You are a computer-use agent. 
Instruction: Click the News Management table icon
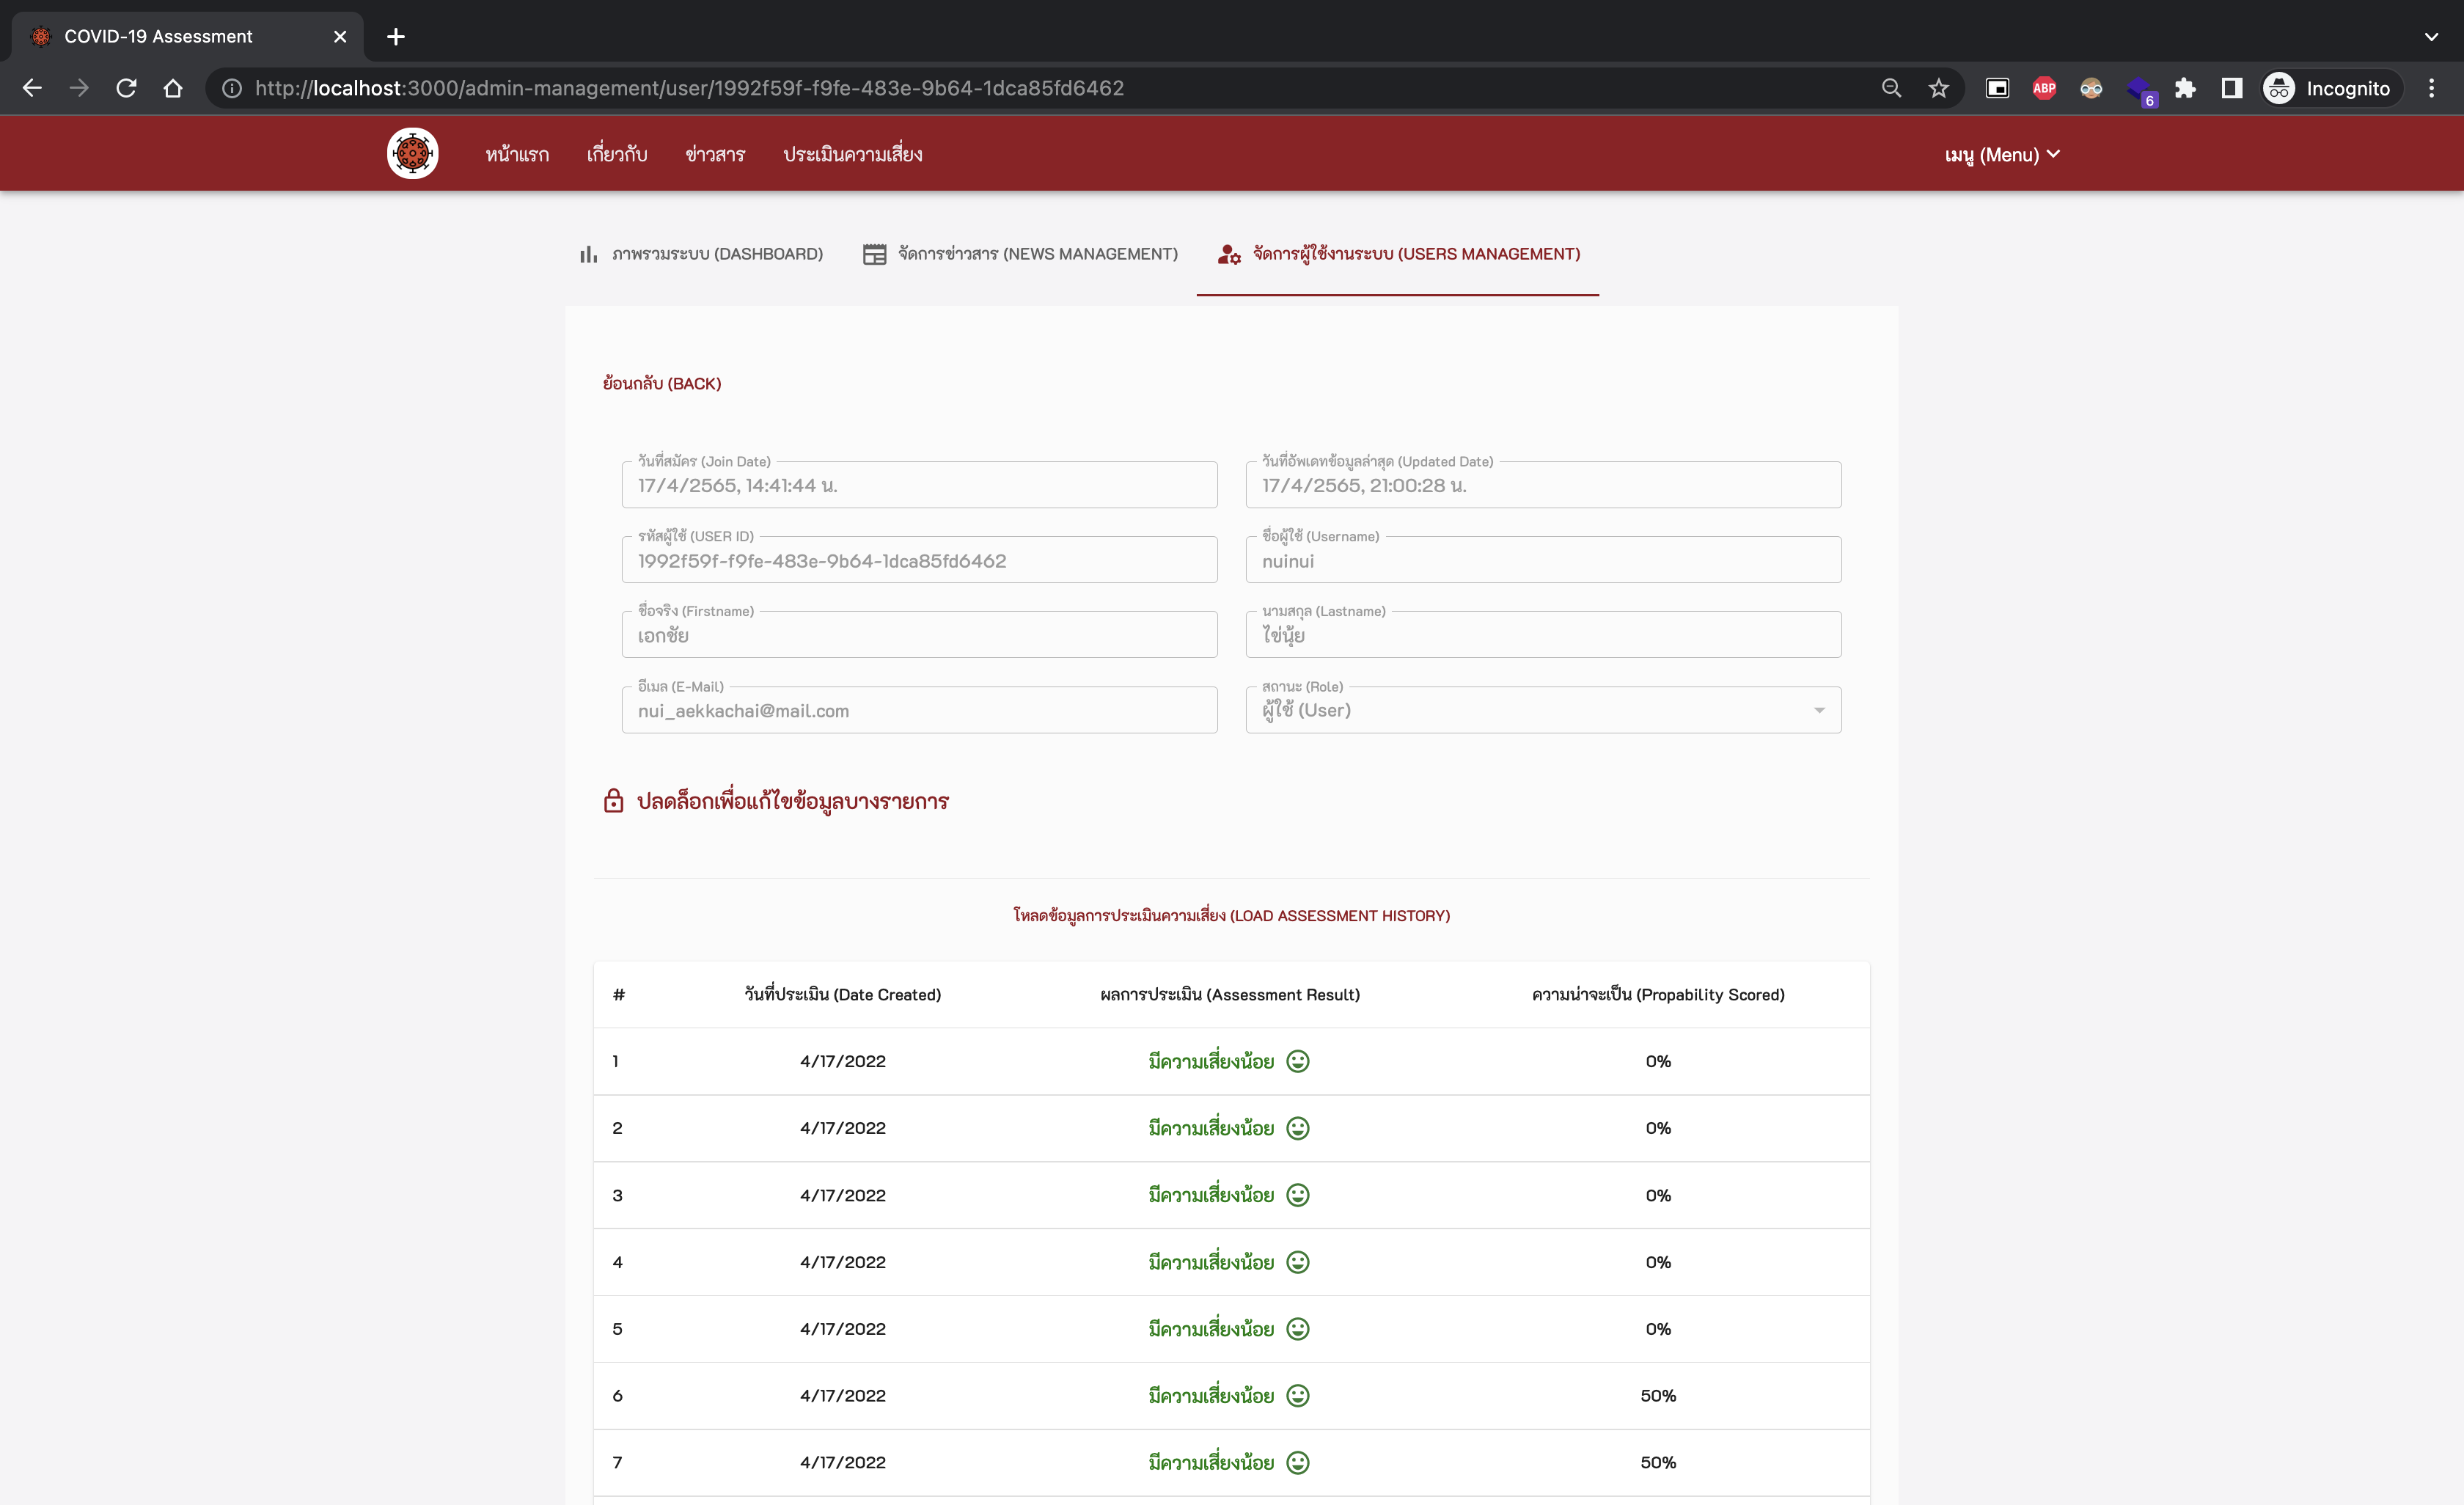874,254
